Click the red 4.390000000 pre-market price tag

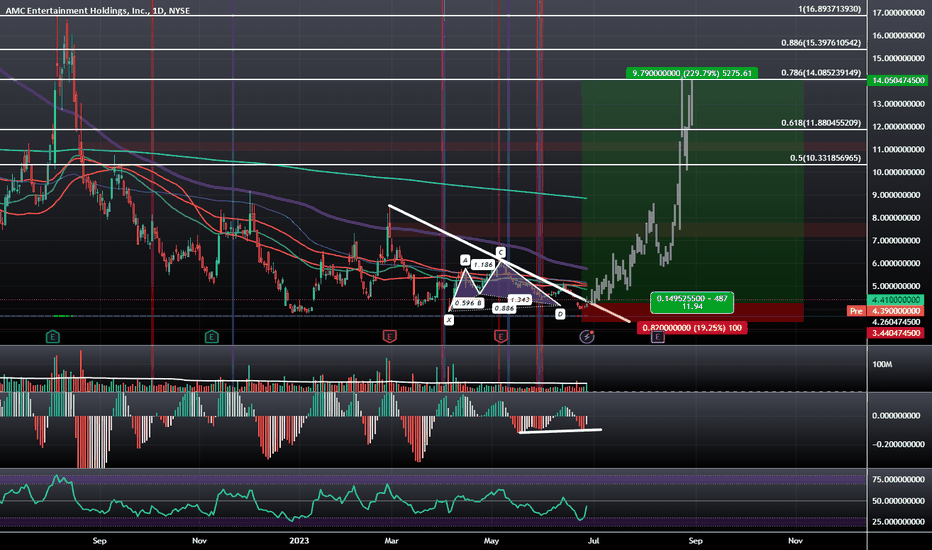point(896,311)
